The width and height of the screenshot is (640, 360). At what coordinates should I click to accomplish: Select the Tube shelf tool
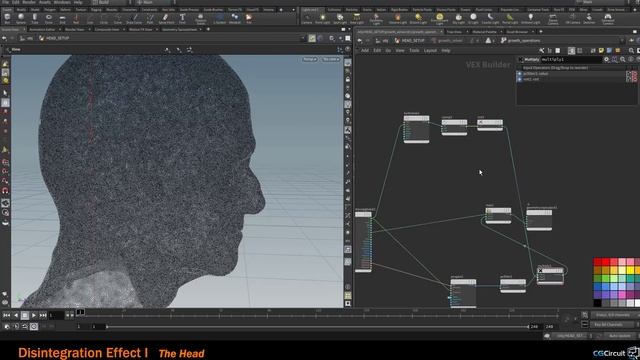coord(35,18)
